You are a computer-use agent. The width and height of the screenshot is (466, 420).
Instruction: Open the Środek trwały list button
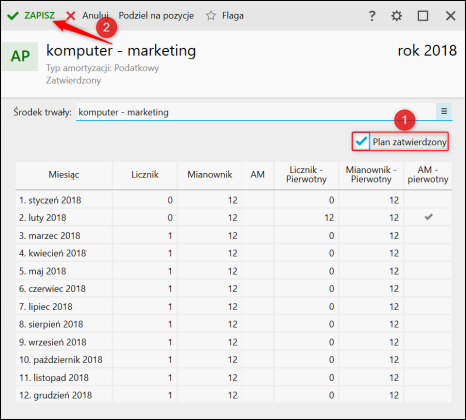pyautogui.click(x=444, y=111)
